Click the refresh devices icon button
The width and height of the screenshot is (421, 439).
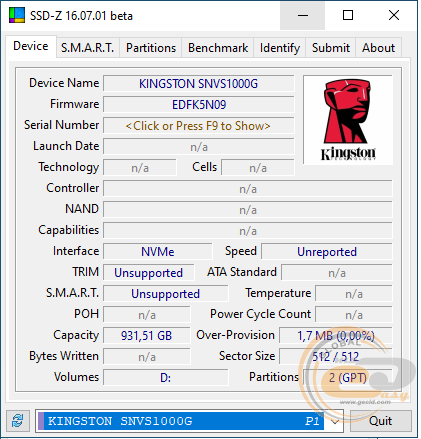(18, 421)
